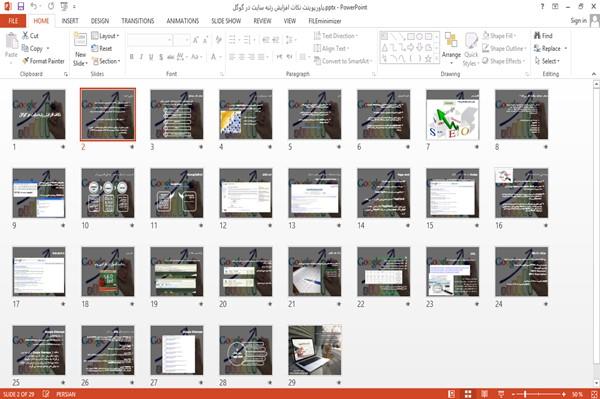Click Reset in Slides group
The width and height of the screenshot is (600, 399).
(102, 48)
